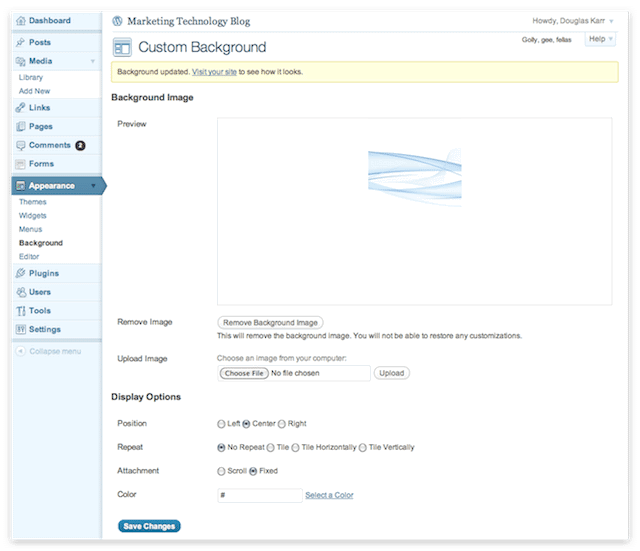640x551 pixels.
Task: Select Fixed attachment radio button
Action: [253, 471]
